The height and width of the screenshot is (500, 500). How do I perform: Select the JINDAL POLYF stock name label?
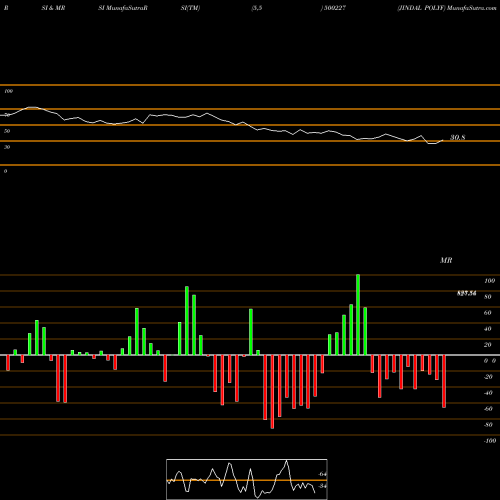(x=421, y=8)
